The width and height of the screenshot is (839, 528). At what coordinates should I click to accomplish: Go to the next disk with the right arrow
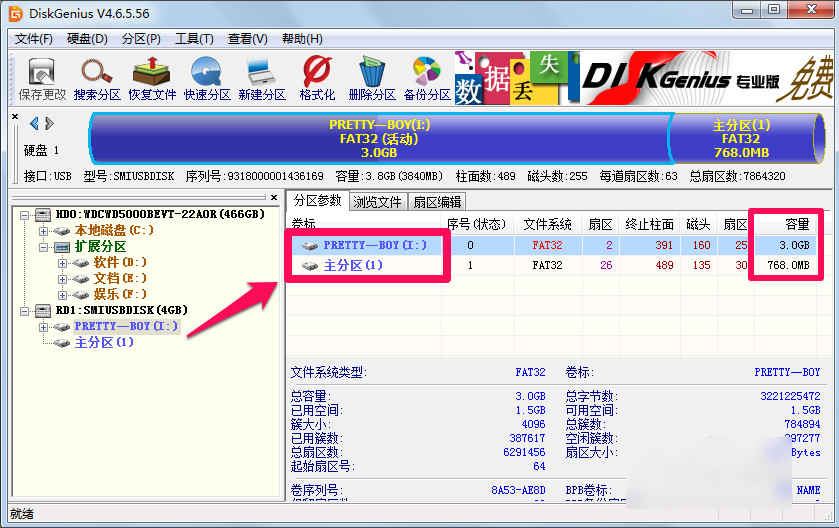click(x=48, y=124)
